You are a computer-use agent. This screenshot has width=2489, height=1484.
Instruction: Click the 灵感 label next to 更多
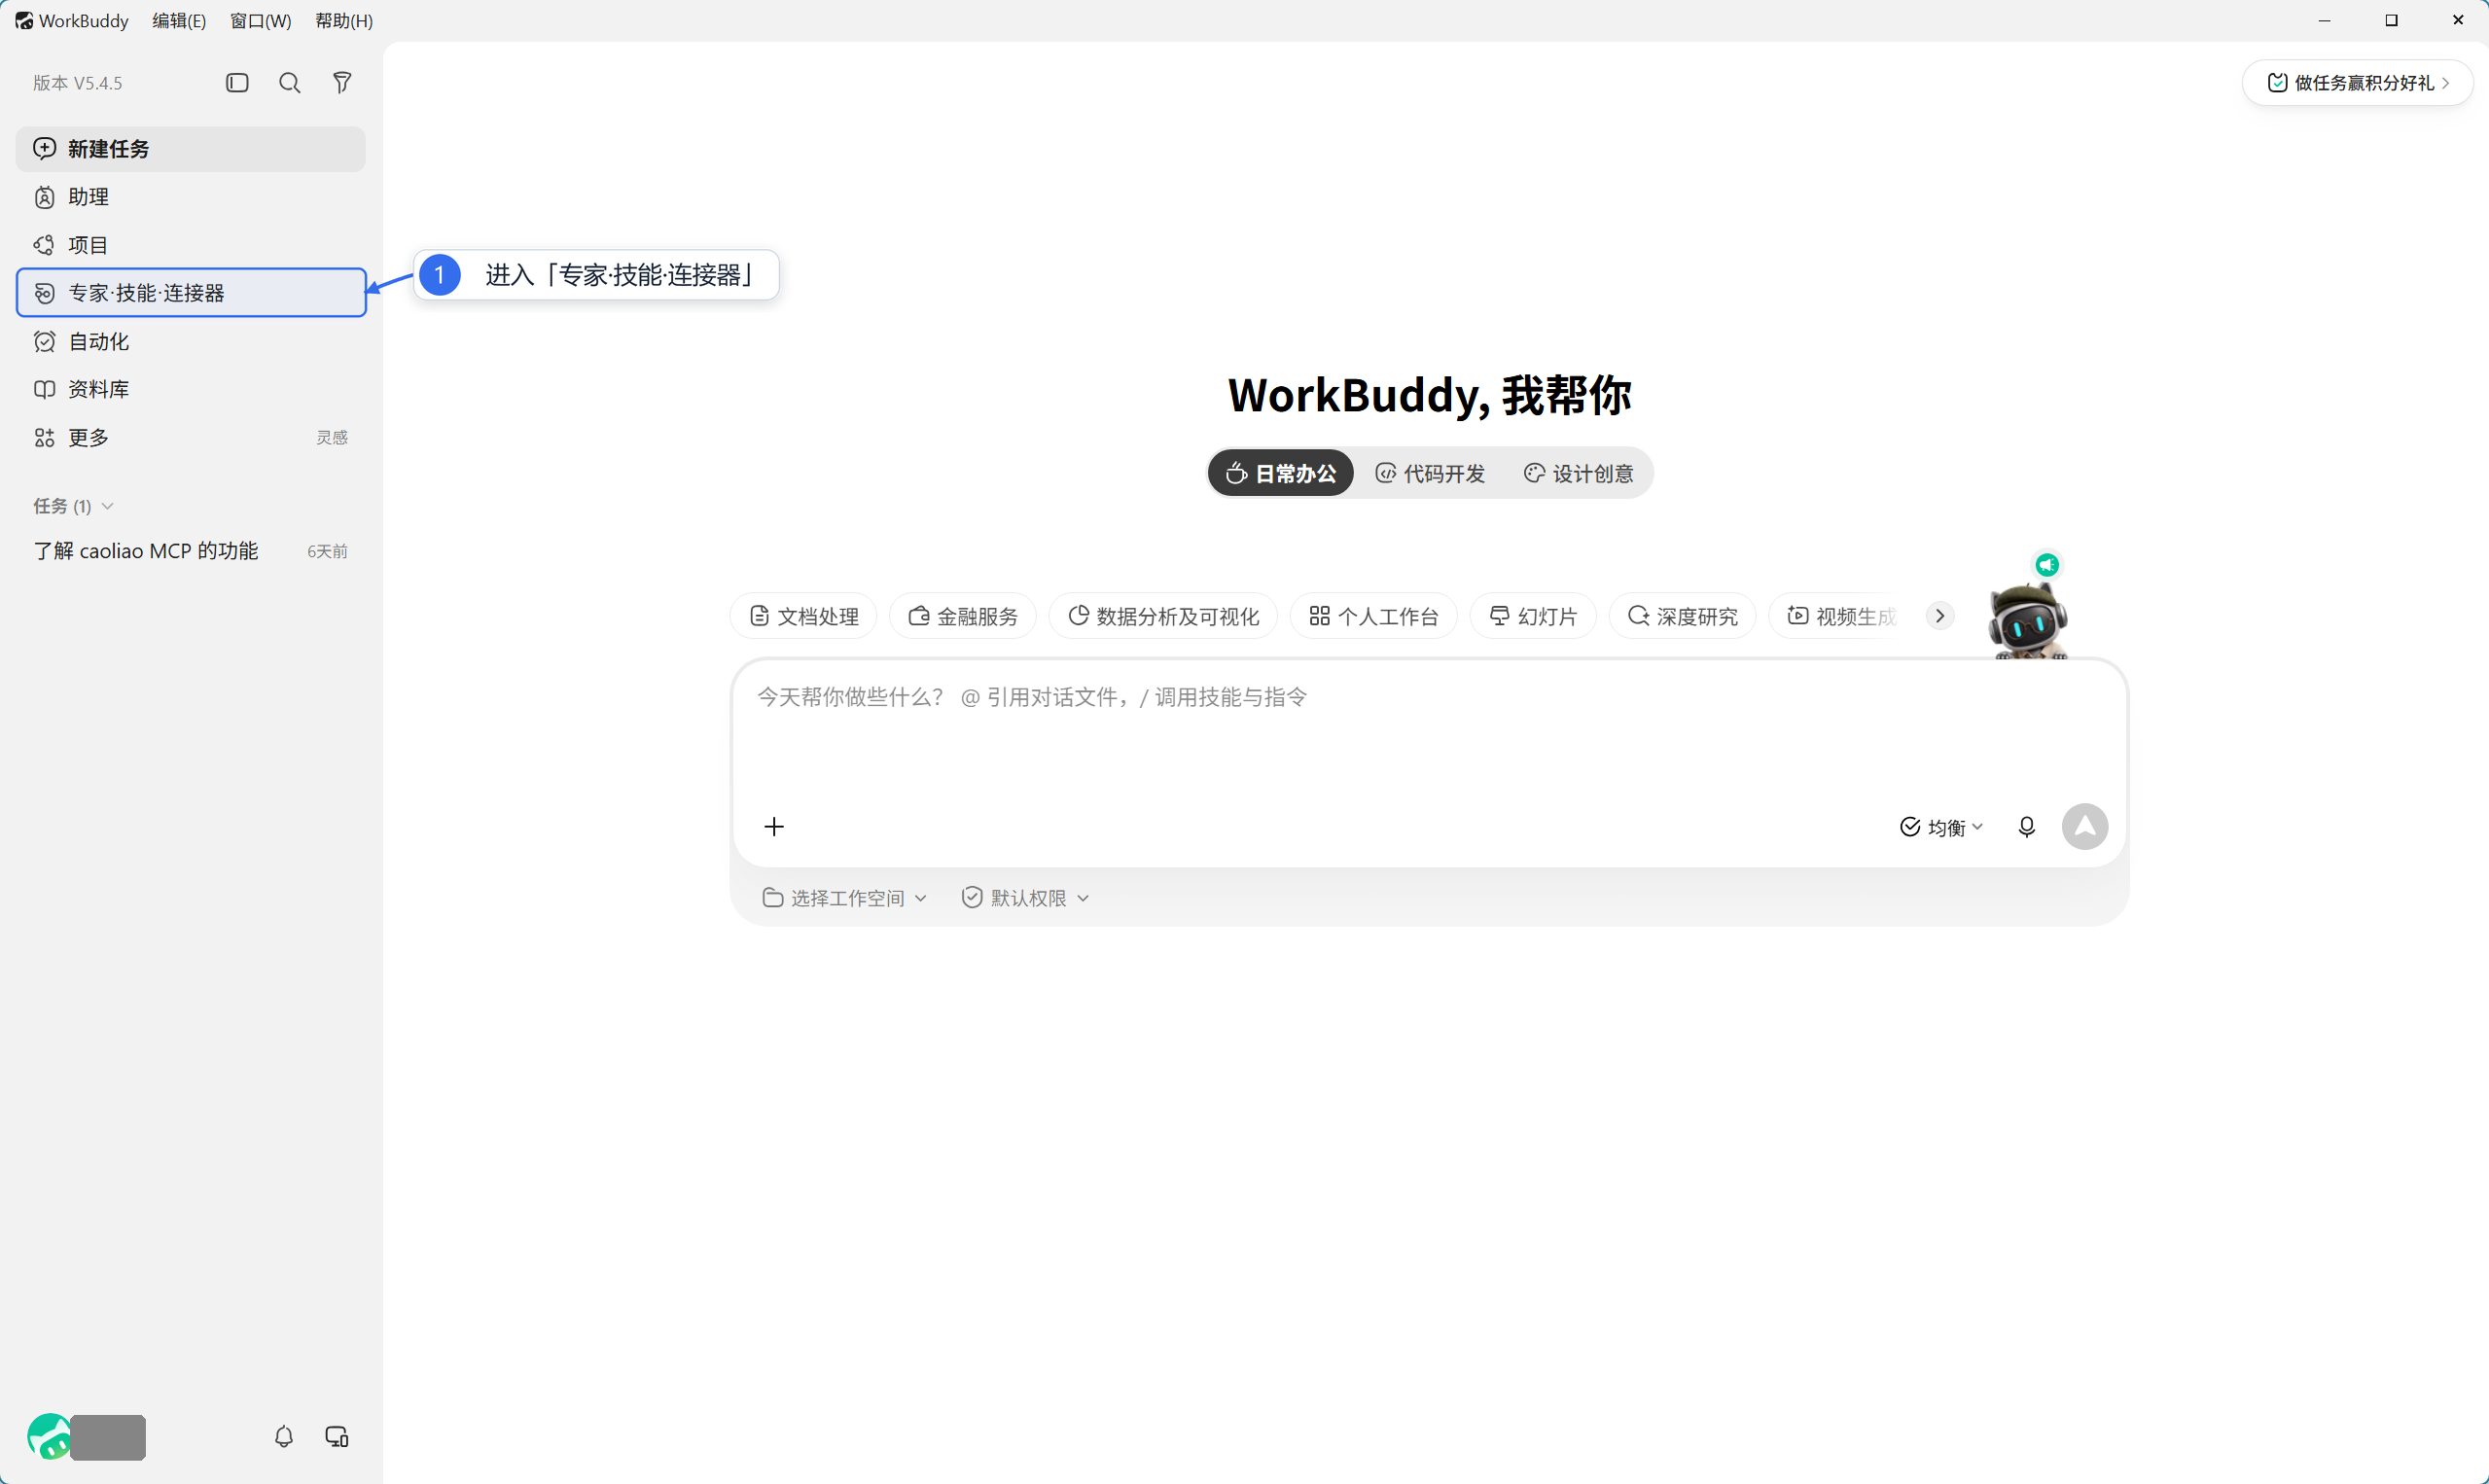[x=332, y=437]
